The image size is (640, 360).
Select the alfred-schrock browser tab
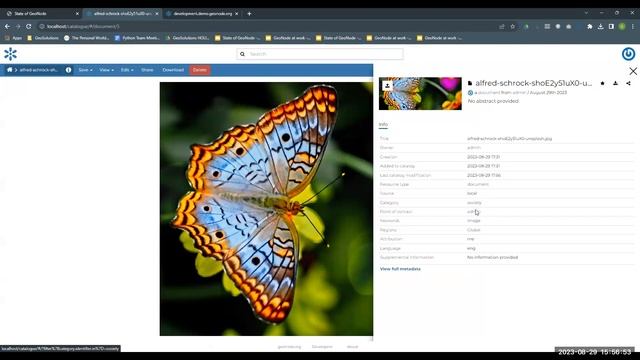coord(122,13)
